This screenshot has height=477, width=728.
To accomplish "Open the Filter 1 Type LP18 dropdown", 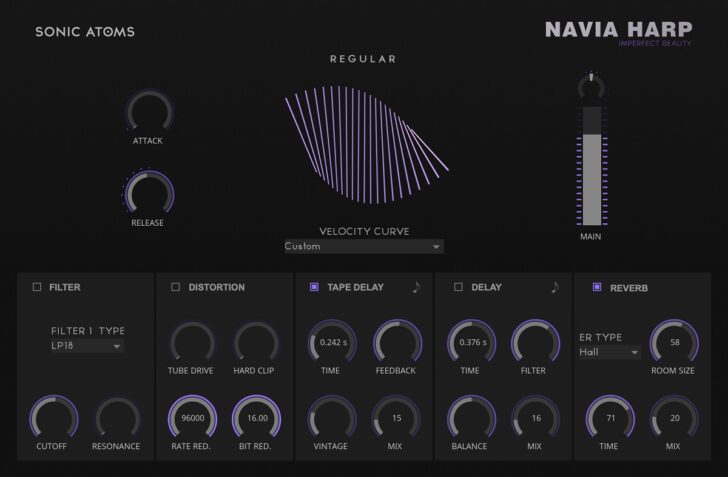I will 87,346.
